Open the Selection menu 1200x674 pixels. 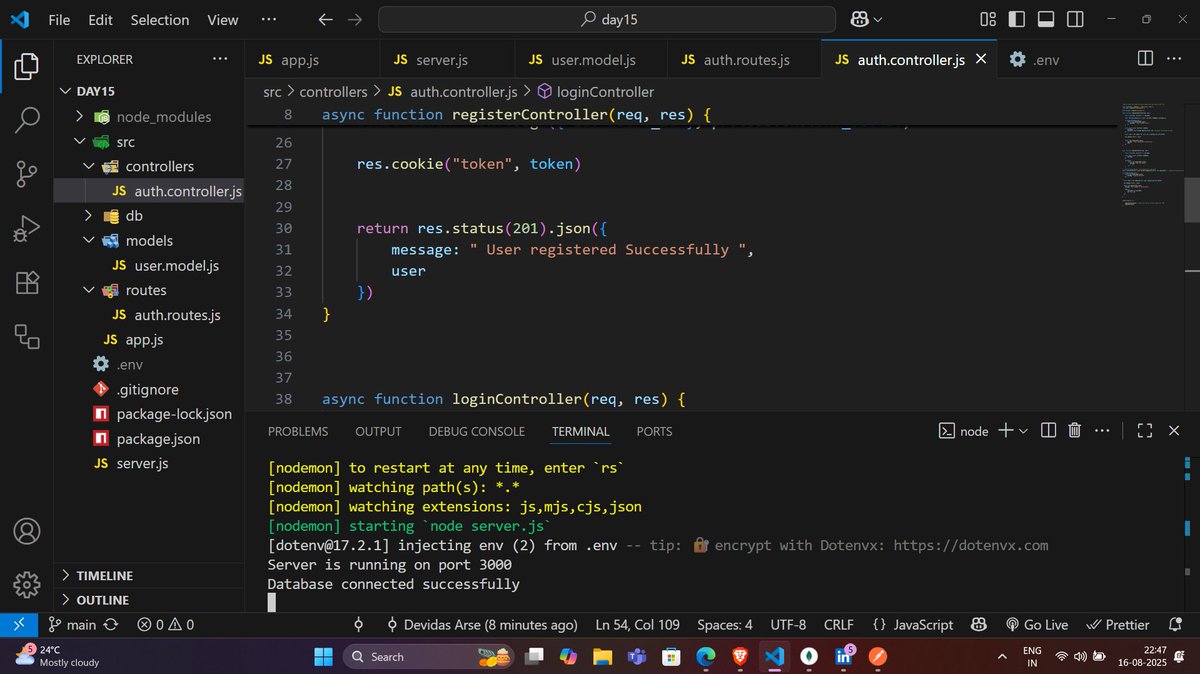click(x=159, y=19)
